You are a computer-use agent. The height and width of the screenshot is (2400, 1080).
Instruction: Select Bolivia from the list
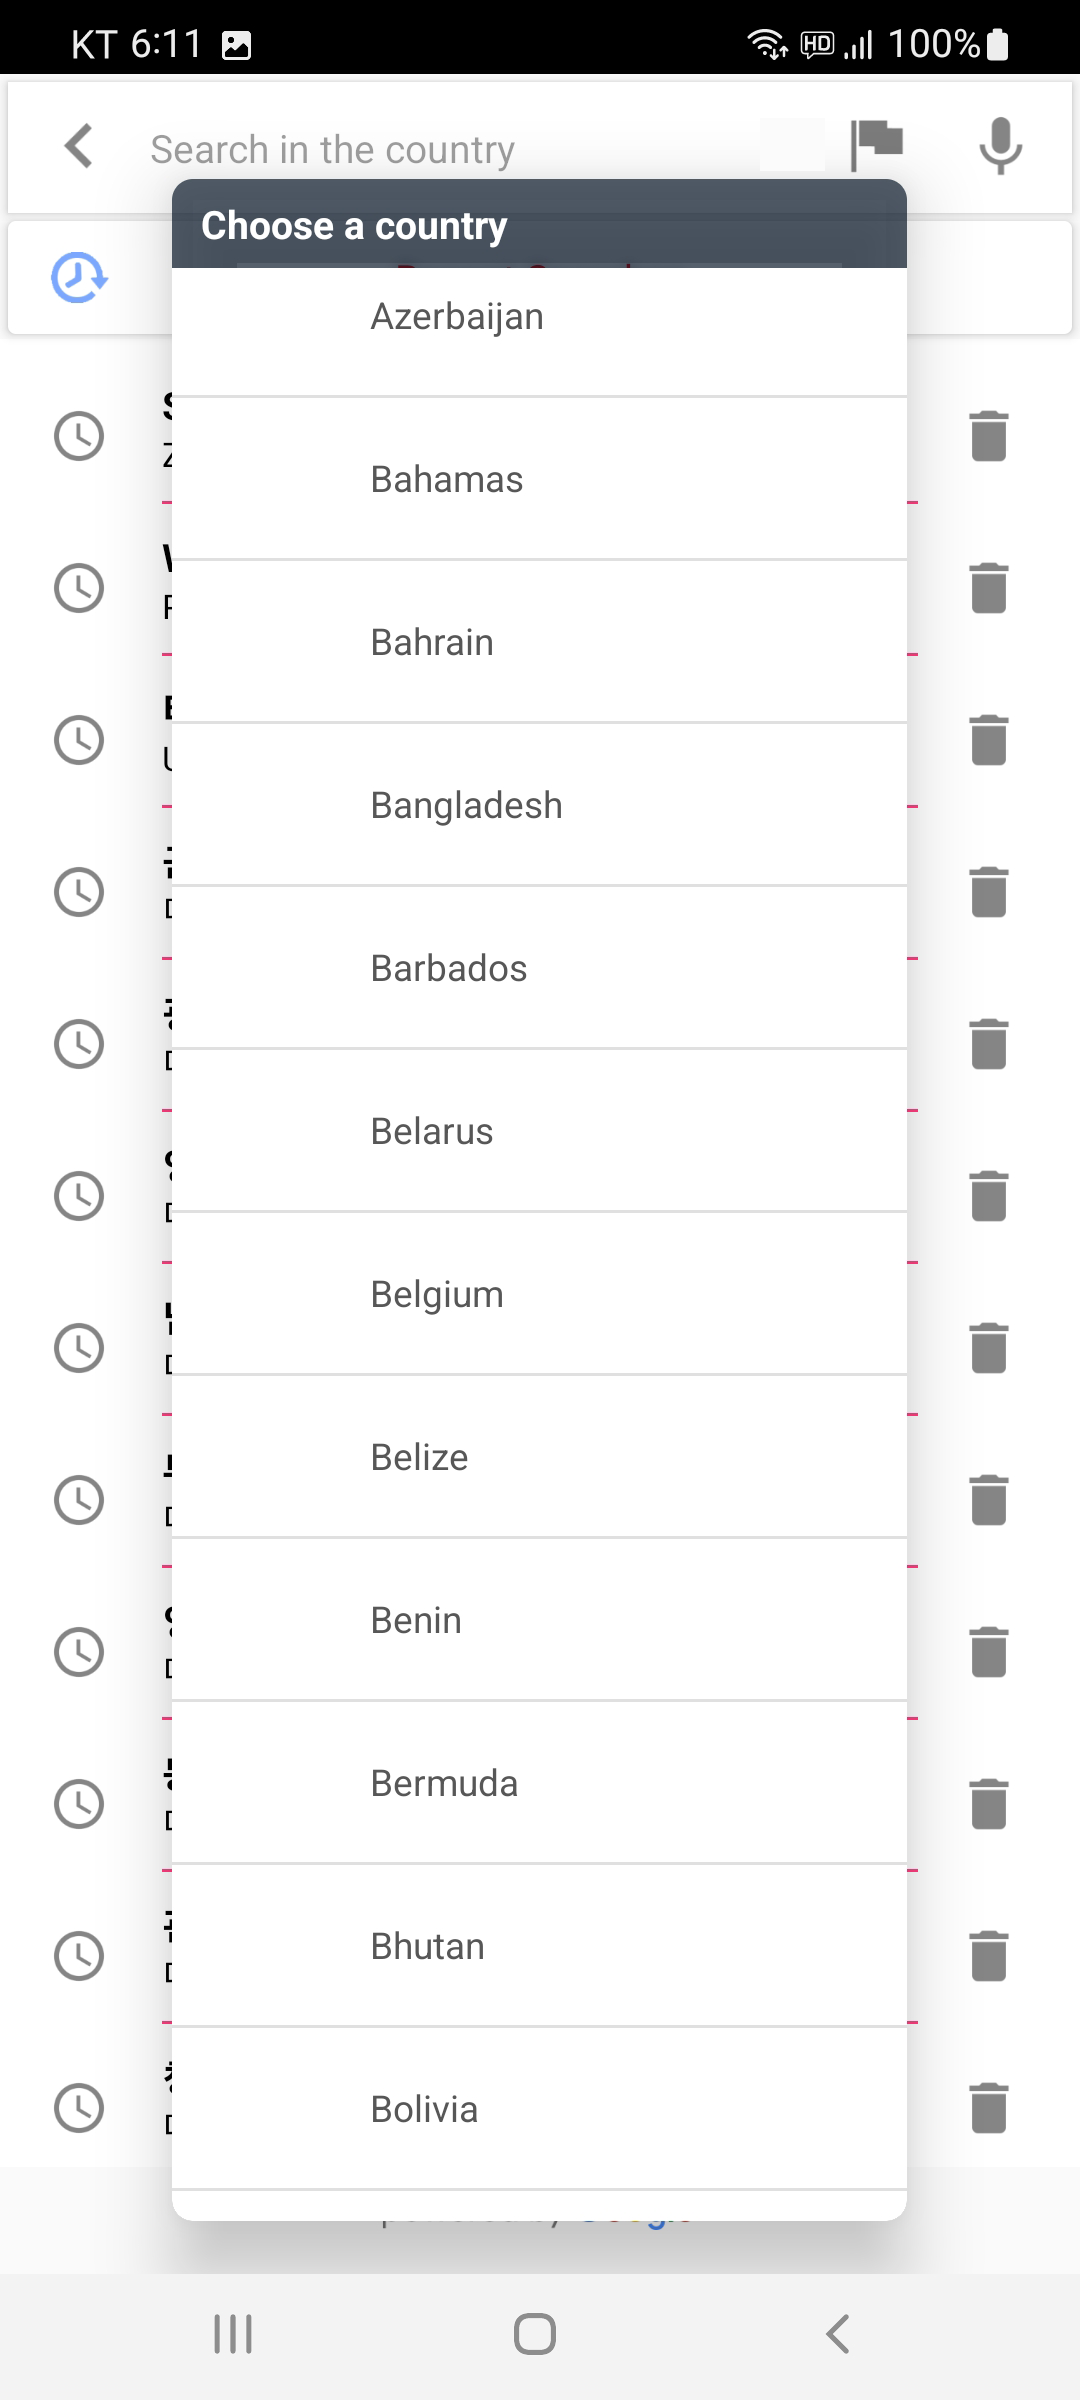point(539,2109)
